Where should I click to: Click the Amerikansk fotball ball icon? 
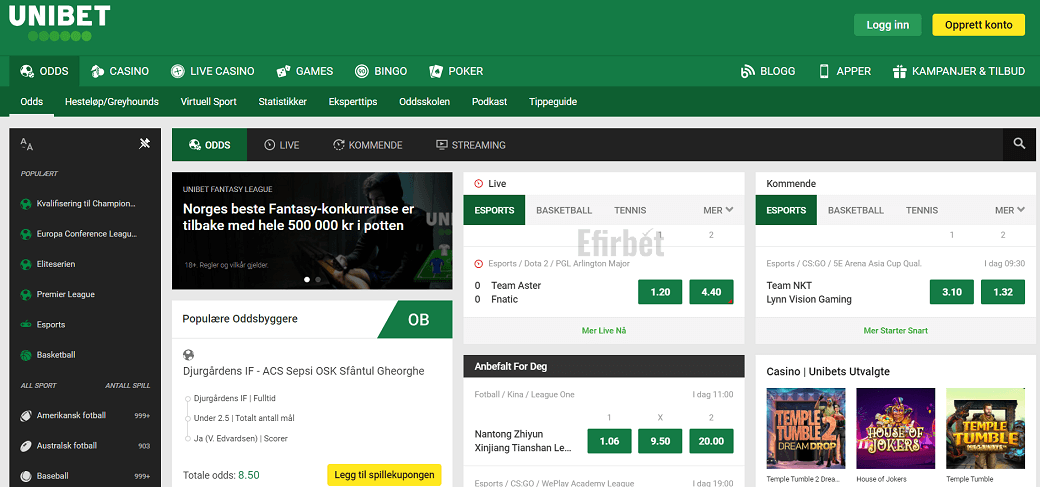pyautogui.click(x=26, y=415)
